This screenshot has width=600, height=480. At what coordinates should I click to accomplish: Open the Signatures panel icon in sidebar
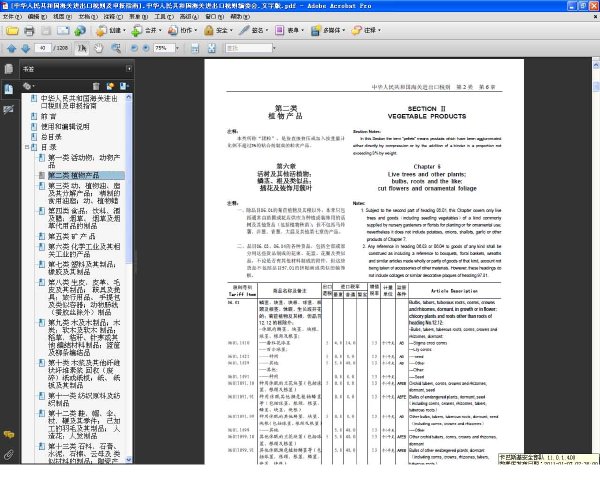pos(8,109)
